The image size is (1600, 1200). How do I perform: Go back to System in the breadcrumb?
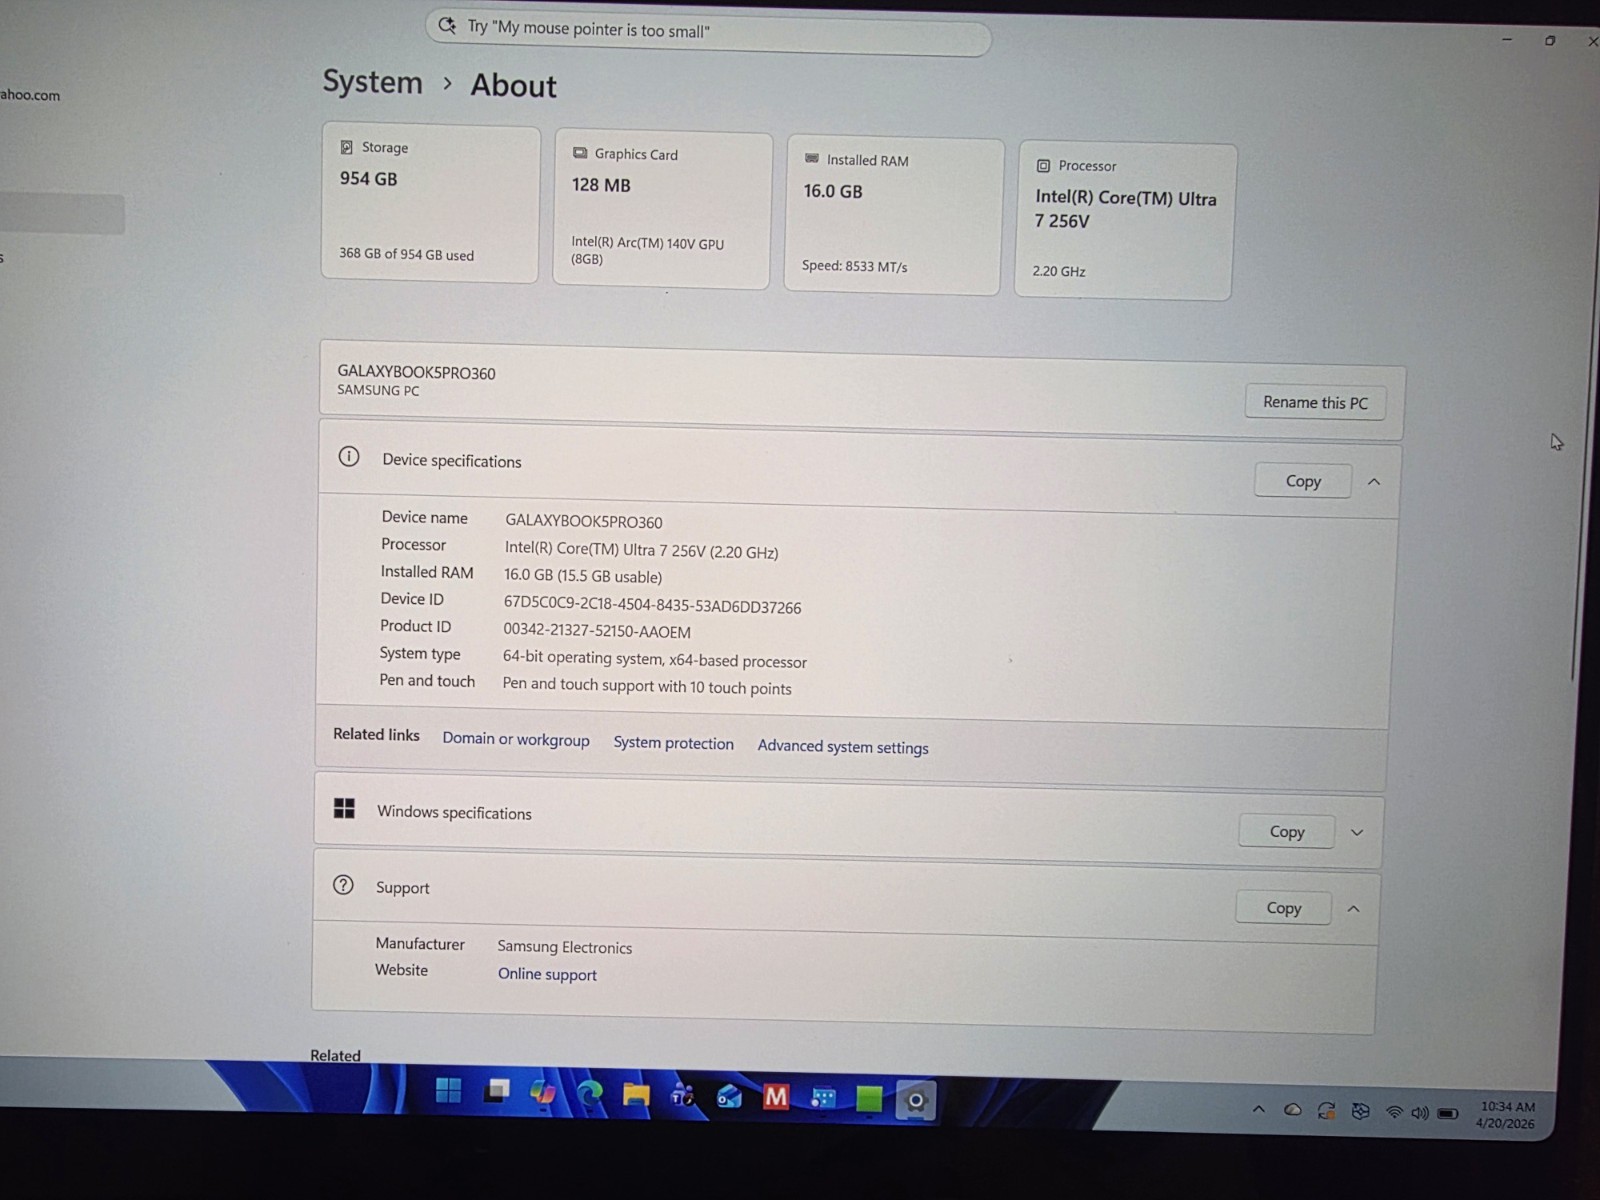coord(372,82)
